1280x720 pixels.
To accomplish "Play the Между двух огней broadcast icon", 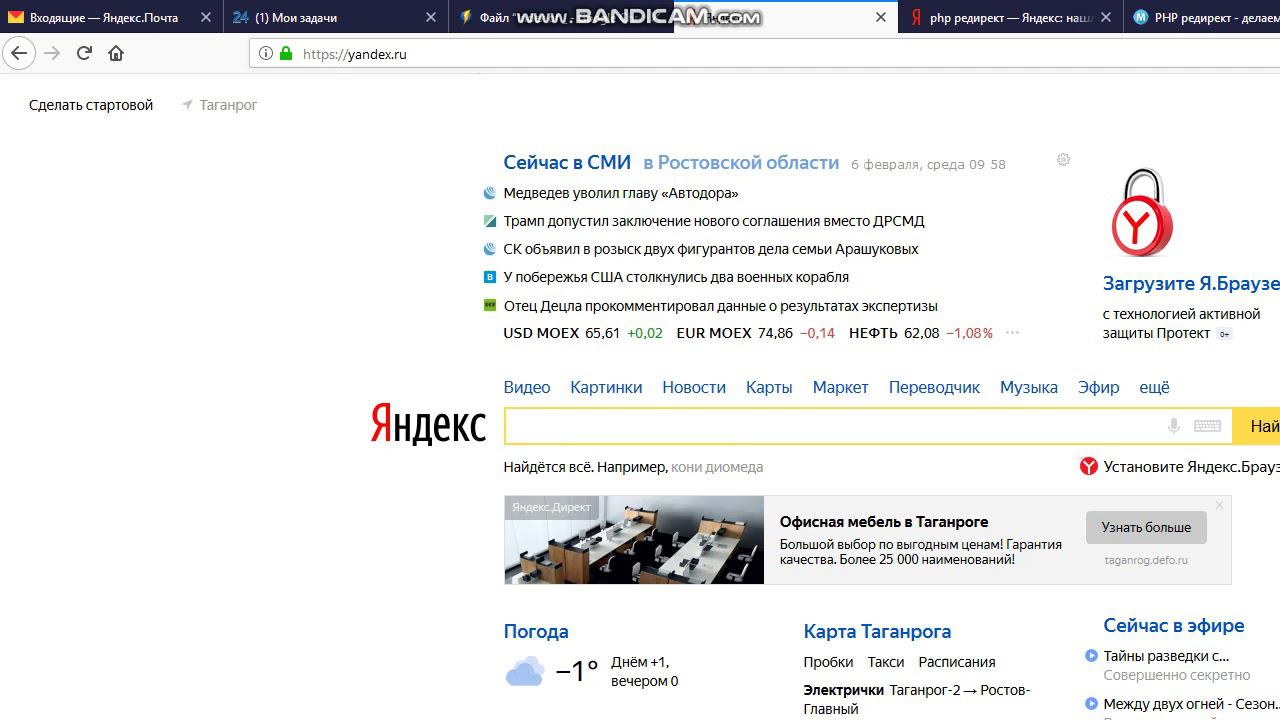I will click(x=1091, y=704).
